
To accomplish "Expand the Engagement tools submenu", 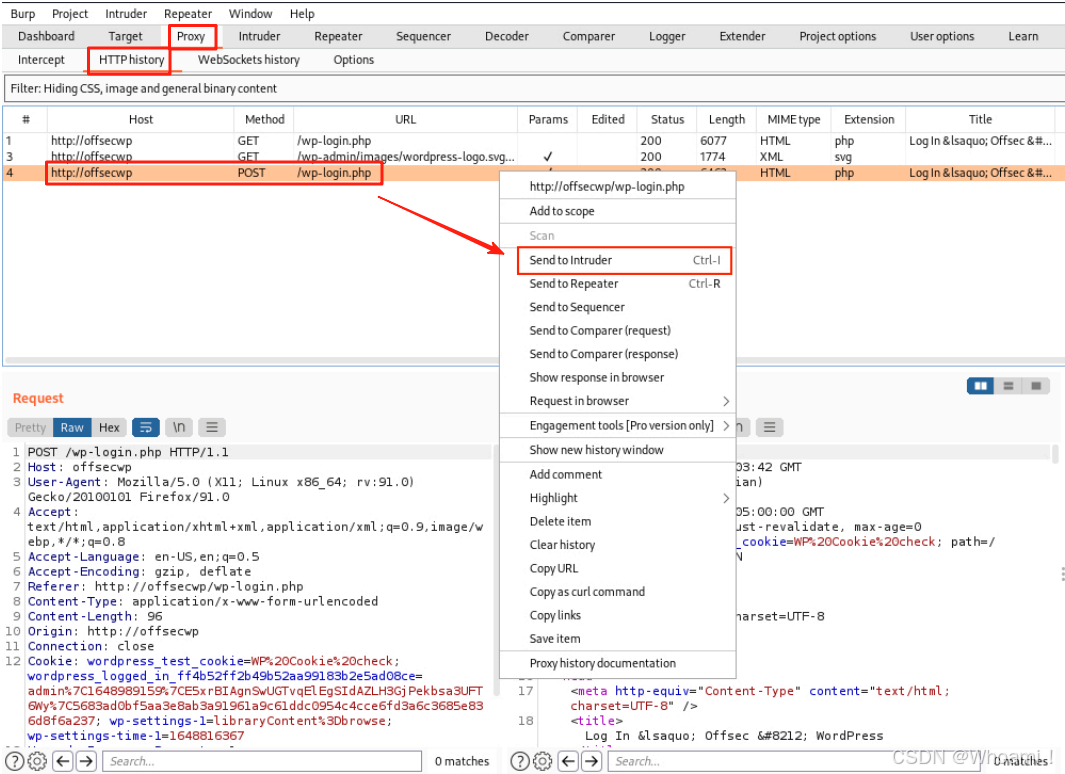I will [617, 426].
